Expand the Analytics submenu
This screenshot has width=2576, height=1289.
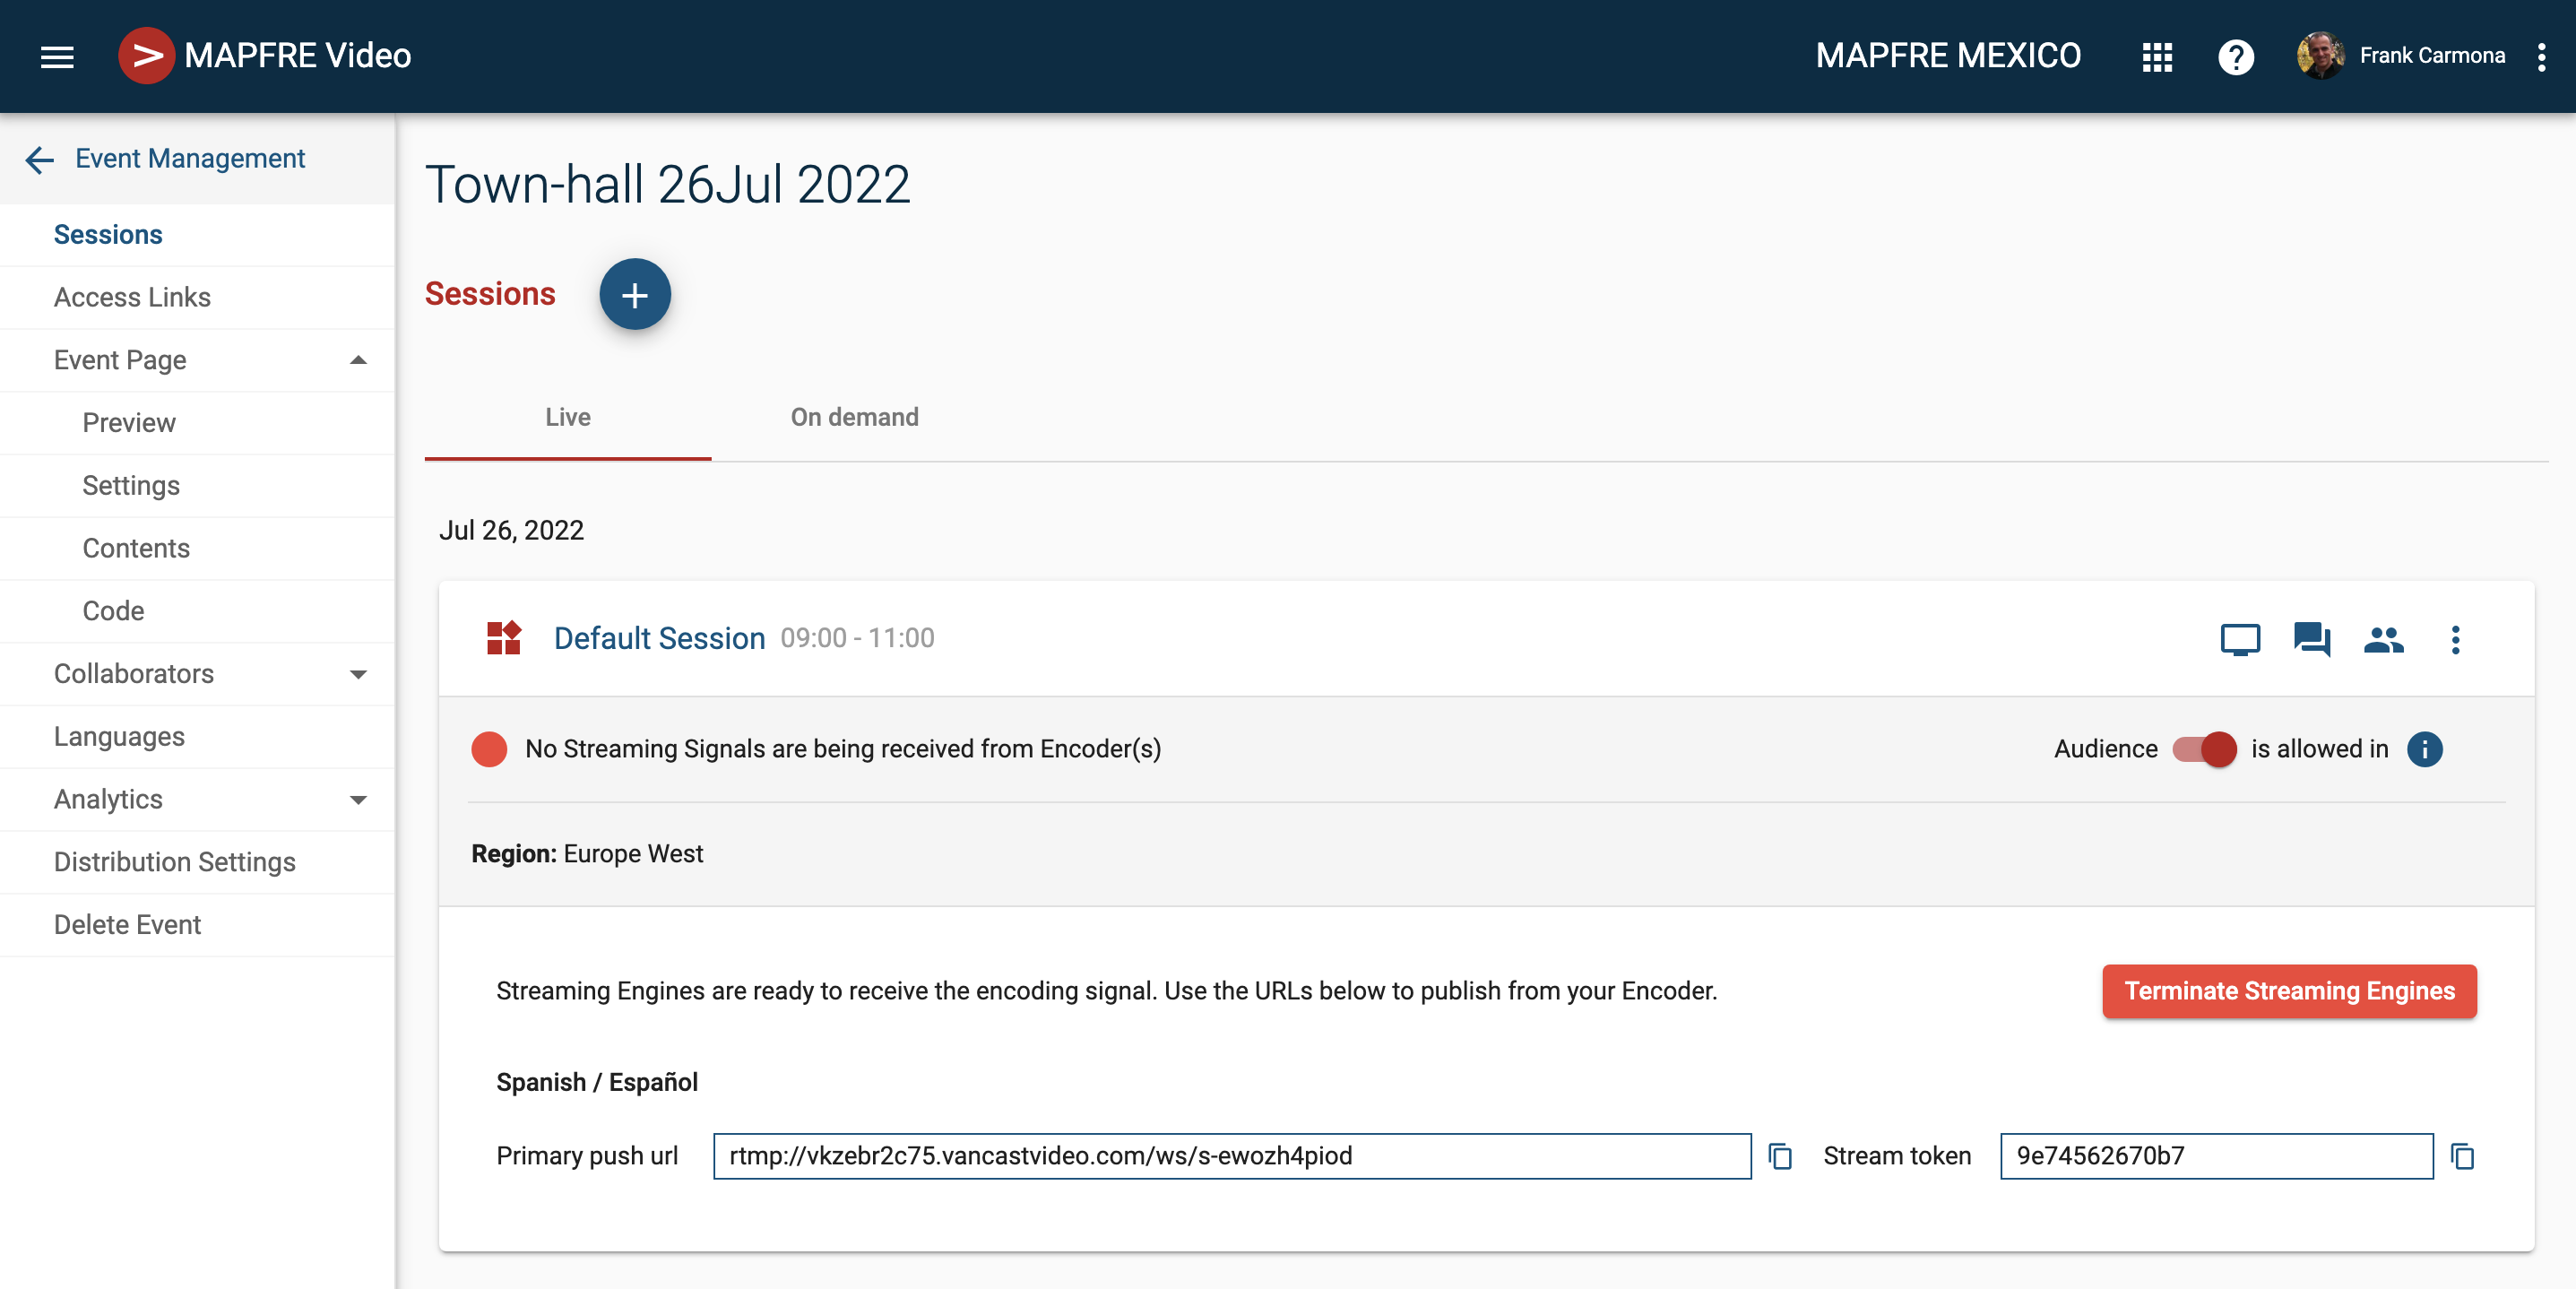[x=358, y=800]
